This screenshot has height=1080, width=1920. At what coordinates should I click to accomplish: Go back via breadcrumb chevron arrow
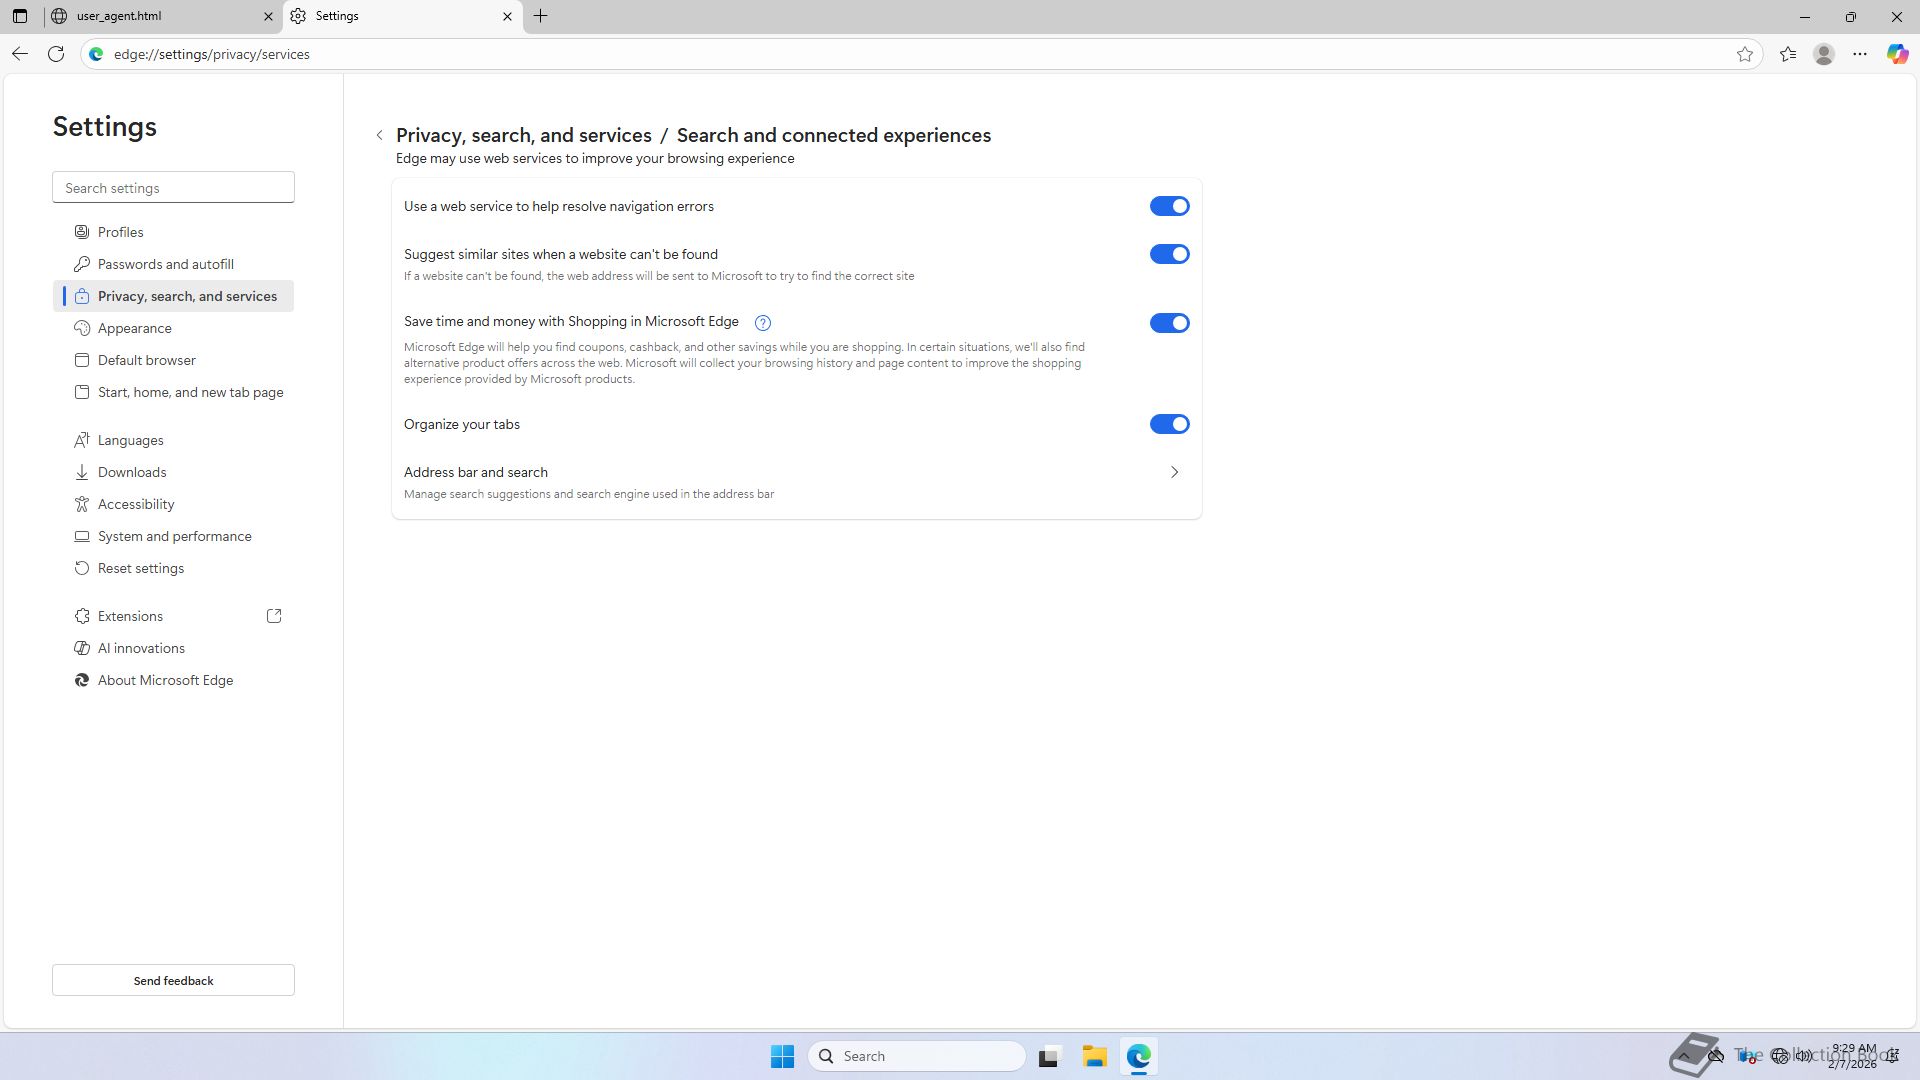coord(380,135)
